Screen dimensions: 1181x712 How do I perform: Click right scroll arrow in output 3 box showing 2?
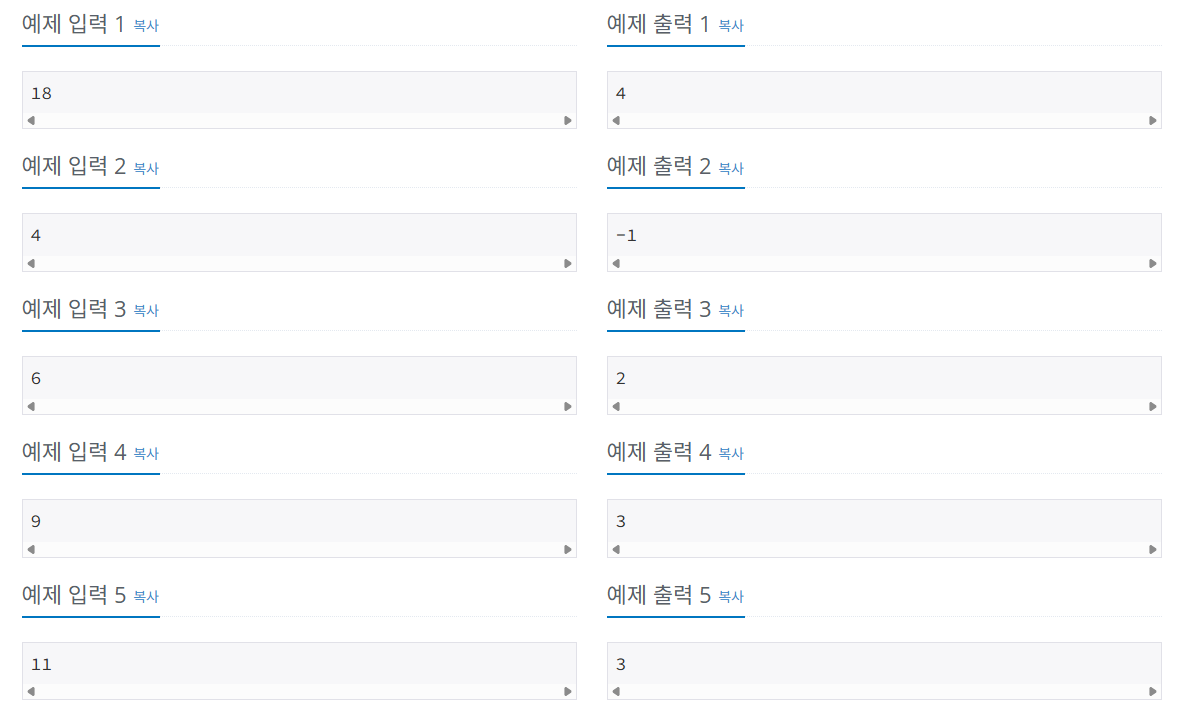click(x=1152, y=407)
